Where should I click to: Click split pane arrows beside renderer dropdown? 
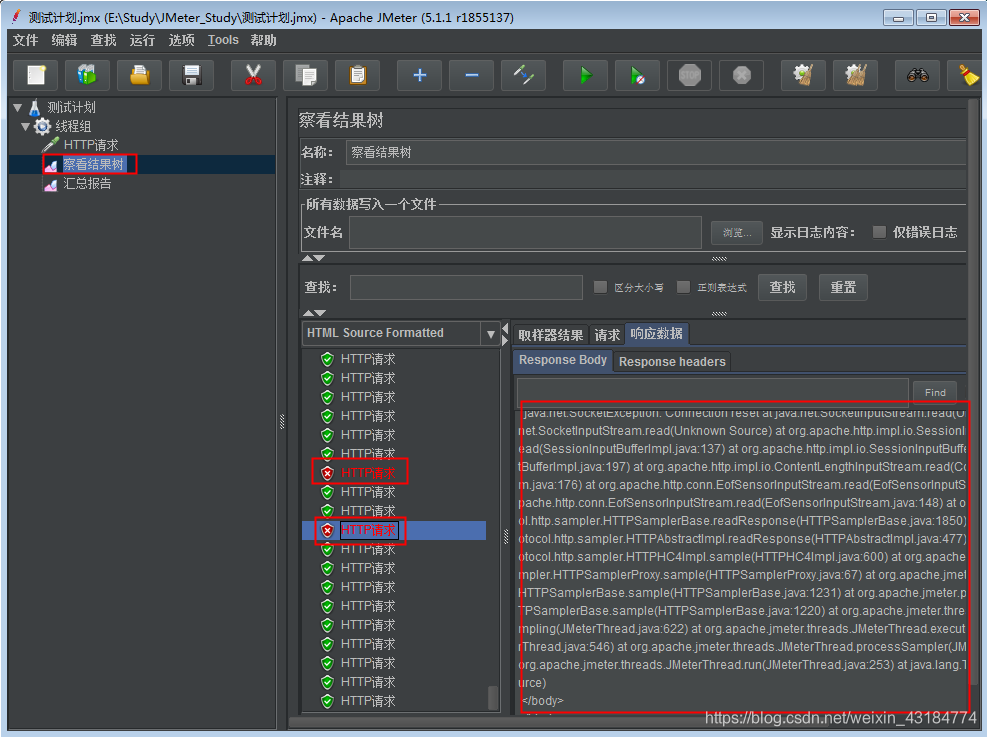tap(505, 334)
